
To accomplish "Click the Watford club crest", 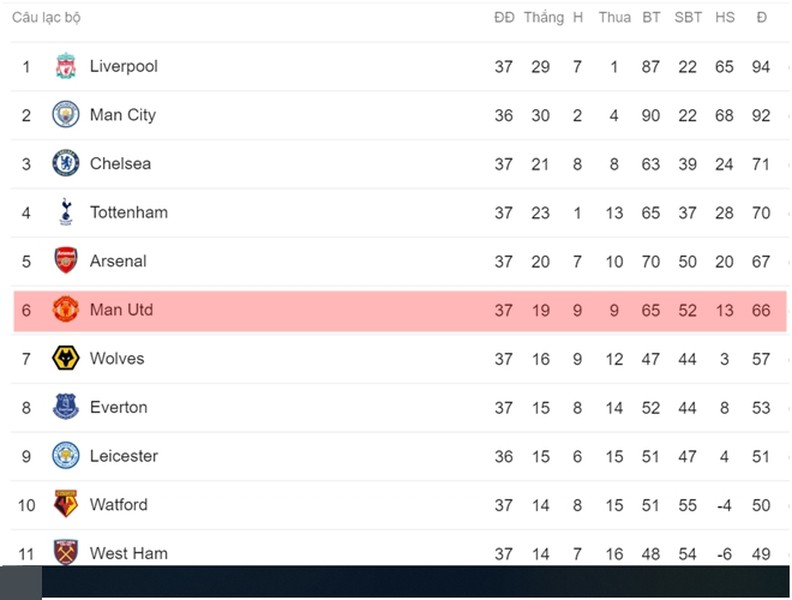I will coord(66,504).
